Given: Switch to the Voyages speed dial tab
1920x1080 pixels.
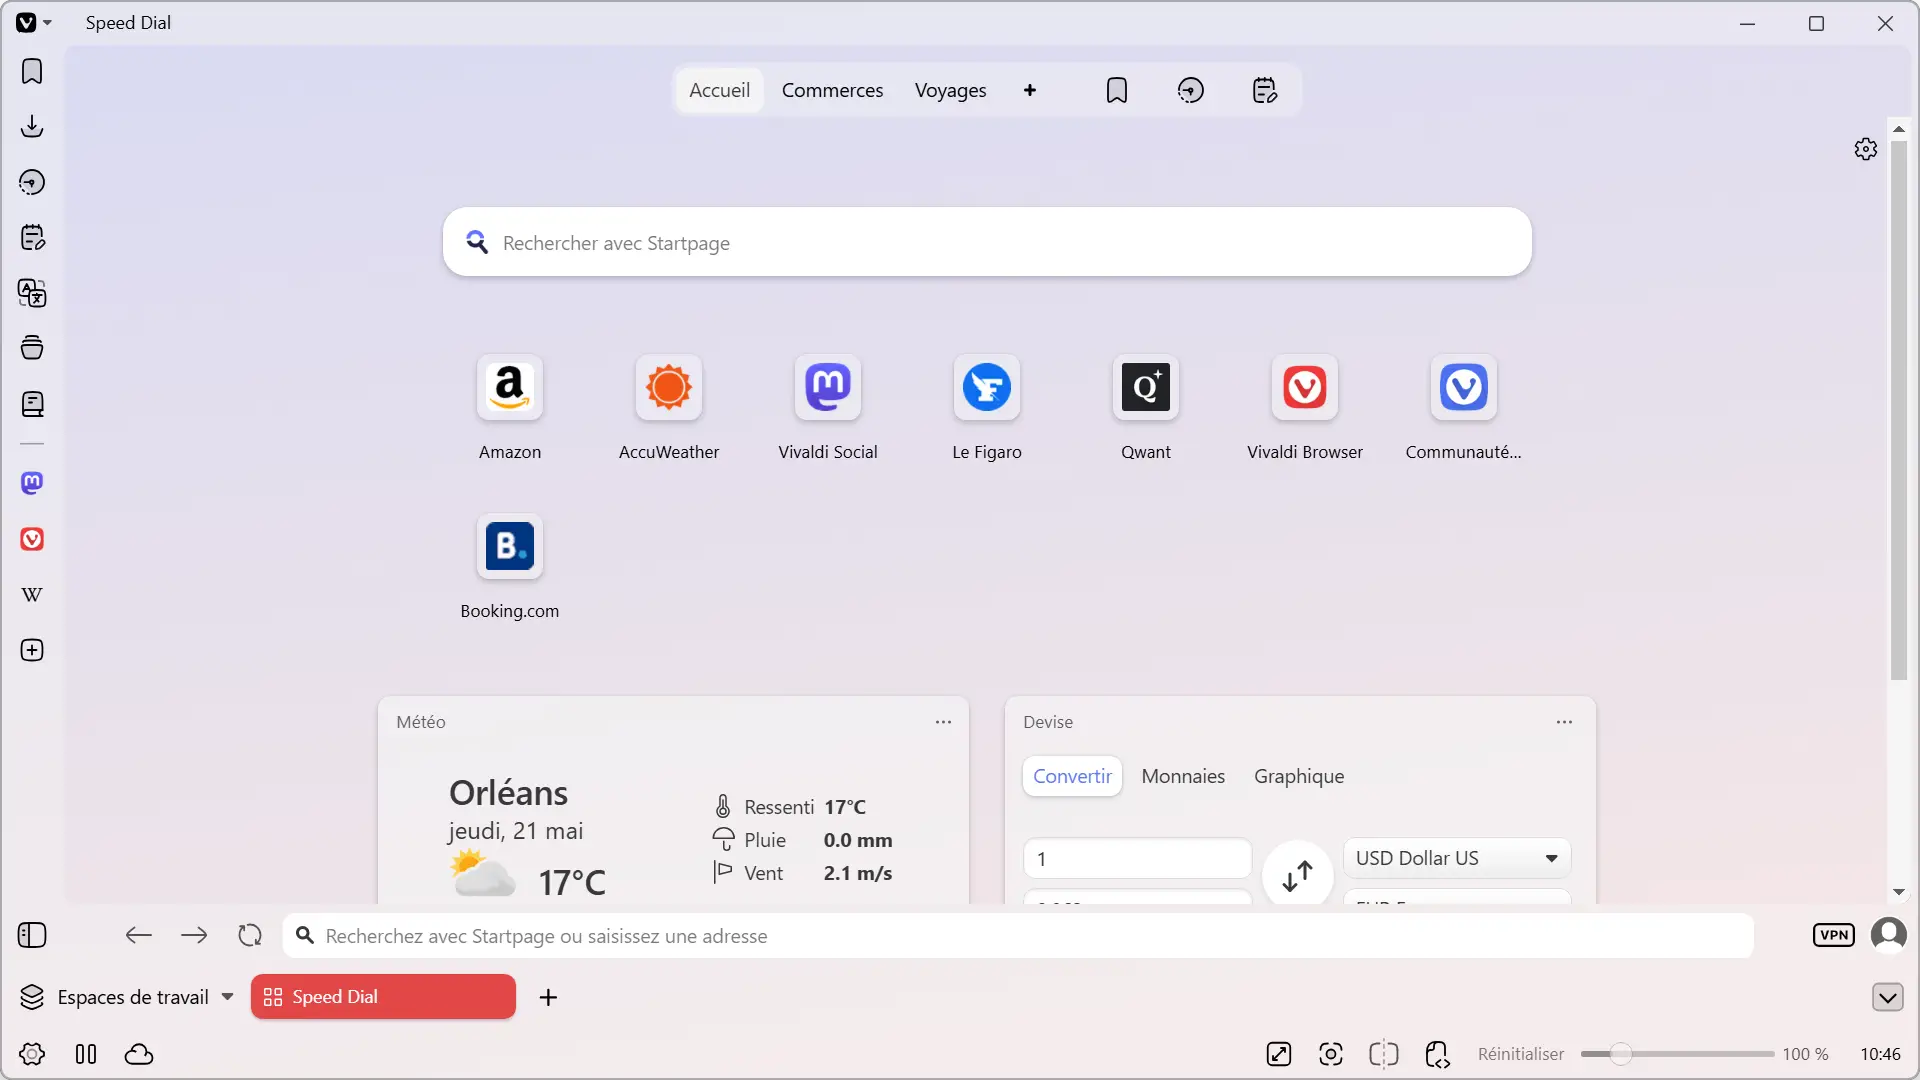Looking at the screenshot, I should 950,90.
